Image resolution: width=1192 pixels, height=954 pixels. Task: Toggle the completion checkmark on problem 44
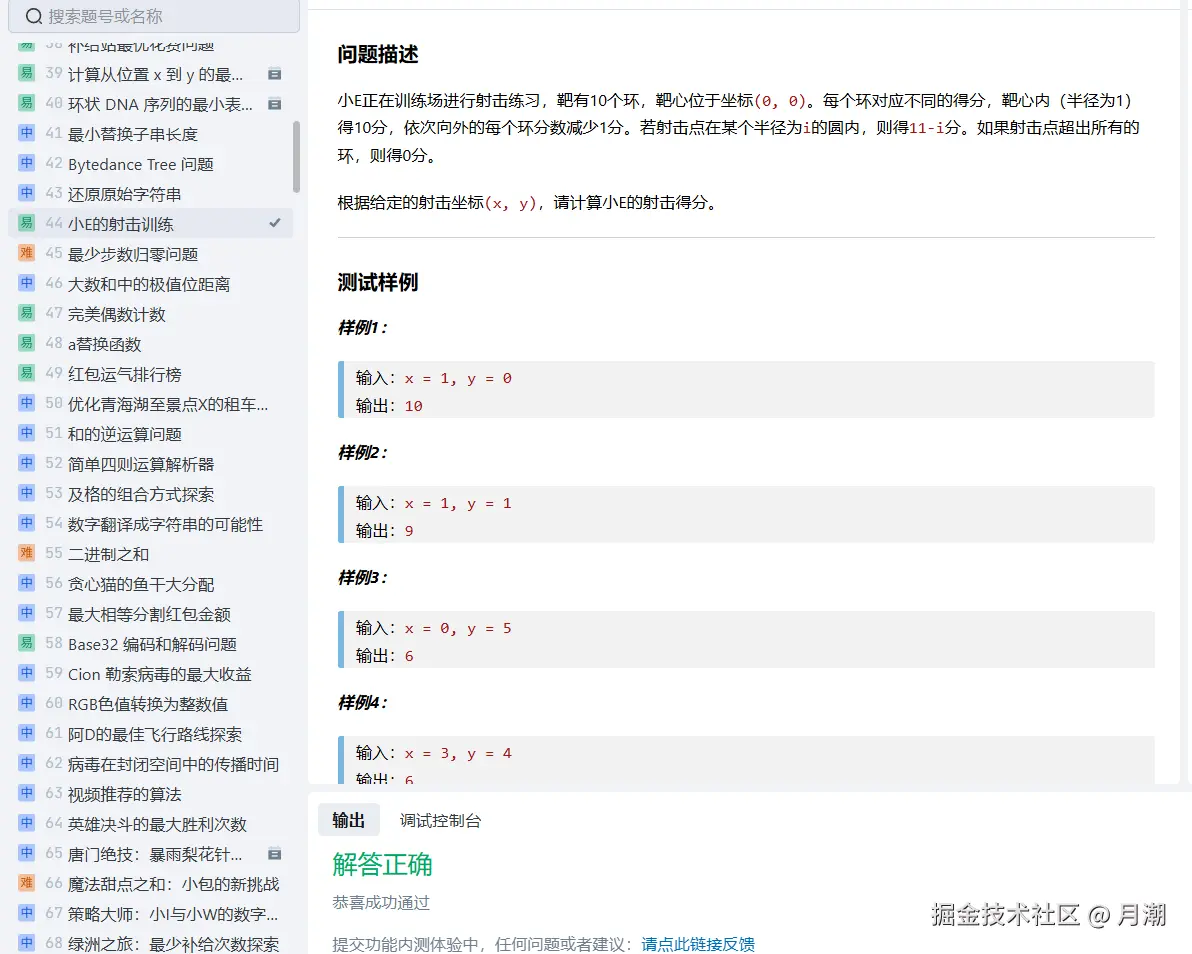[276, 223]
